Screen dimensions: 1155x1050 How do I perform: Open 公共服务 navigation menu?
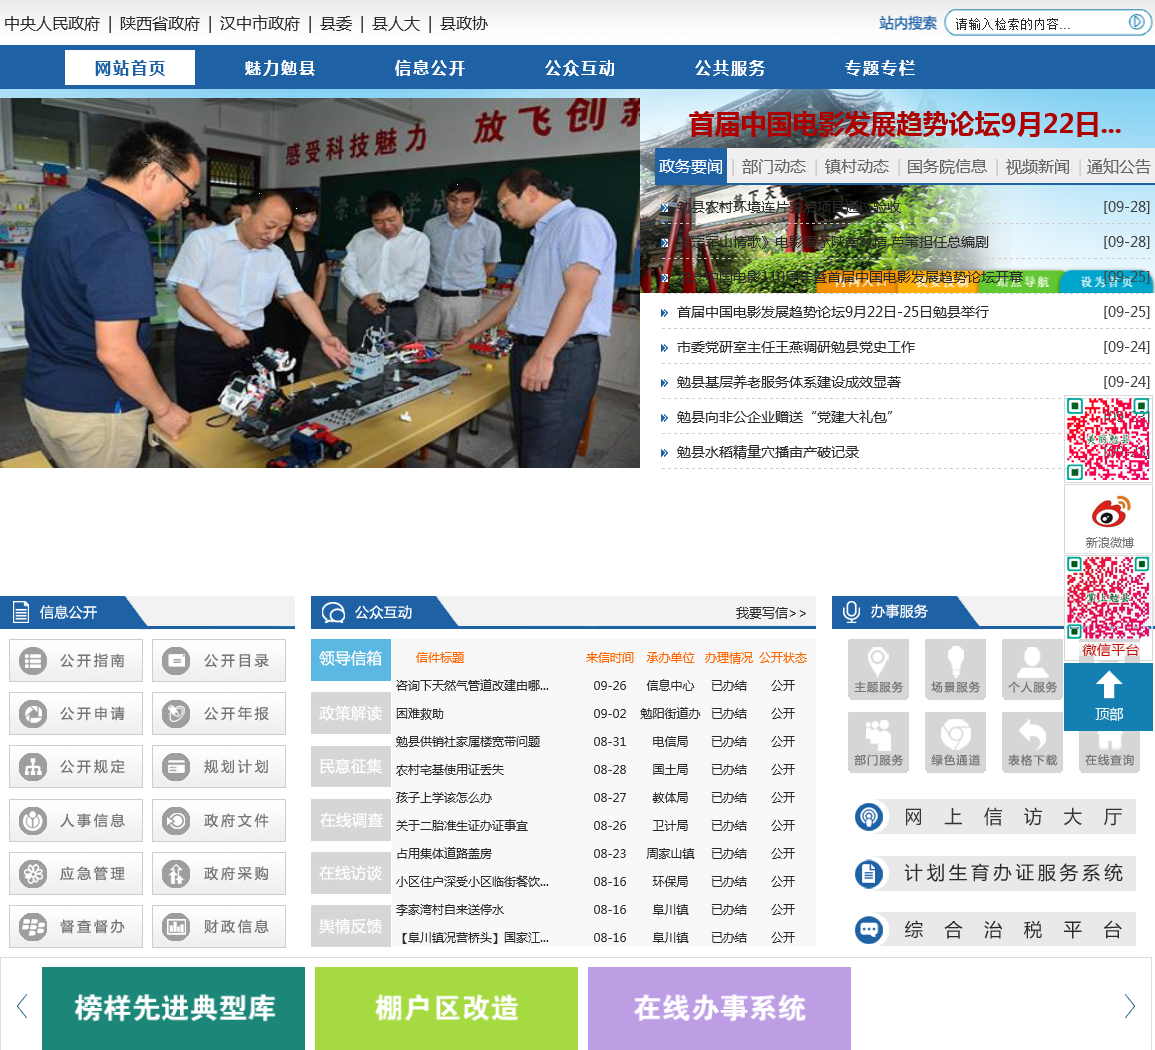(730, 68)
